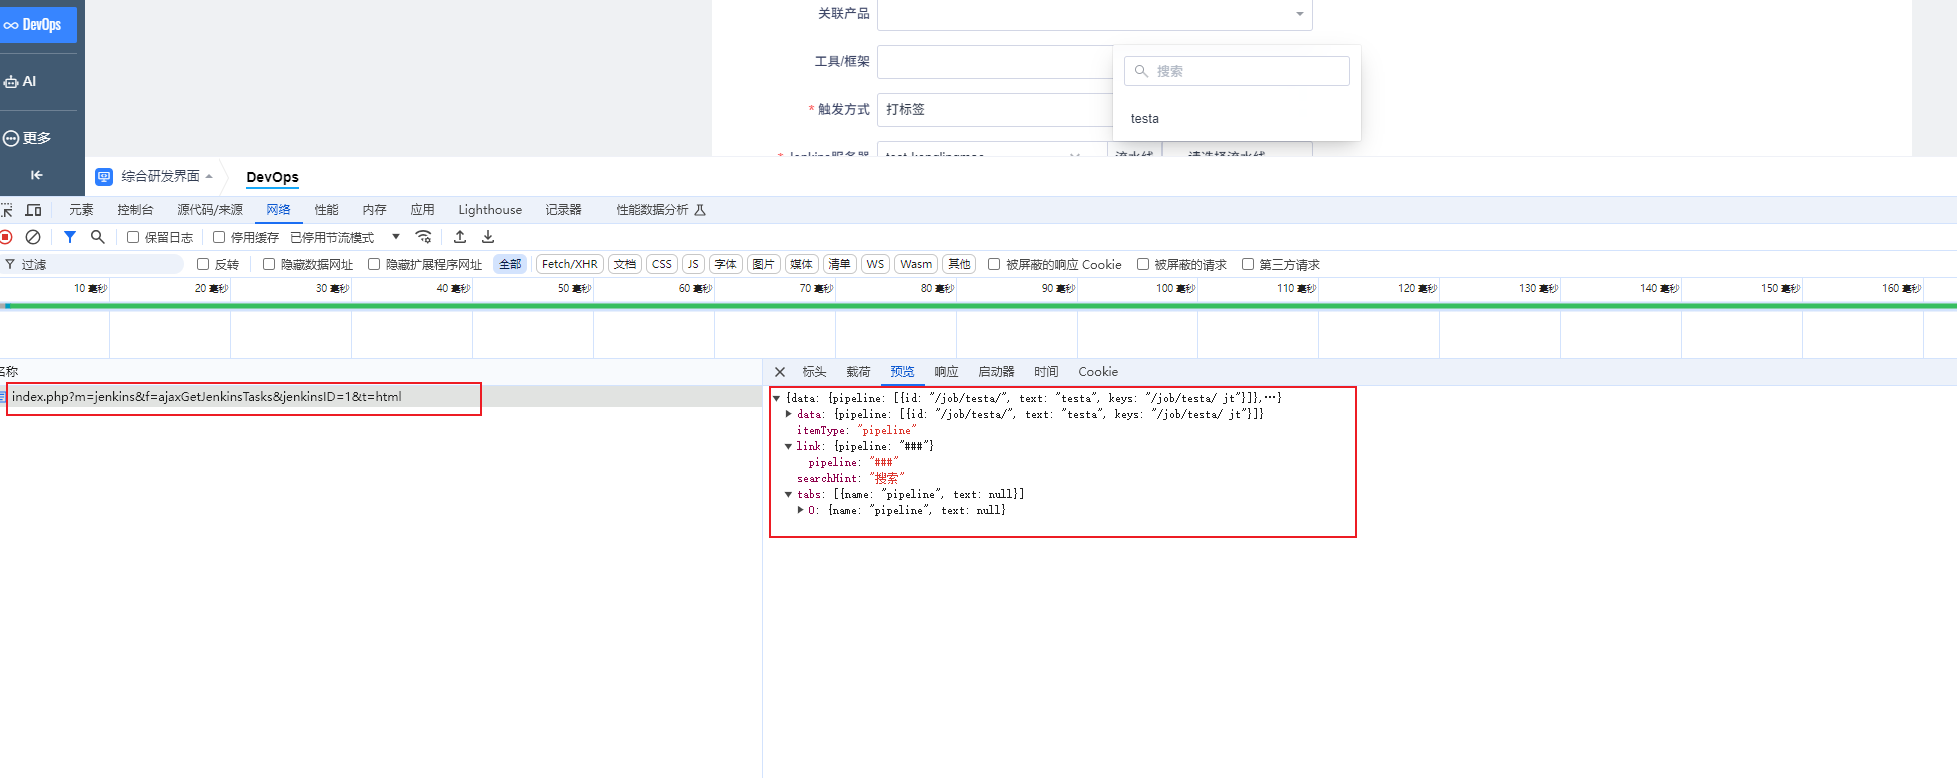Screen dimensions: 1957x778
Task: Open the AI sidebar item
Action: click(x=20, y=82)
